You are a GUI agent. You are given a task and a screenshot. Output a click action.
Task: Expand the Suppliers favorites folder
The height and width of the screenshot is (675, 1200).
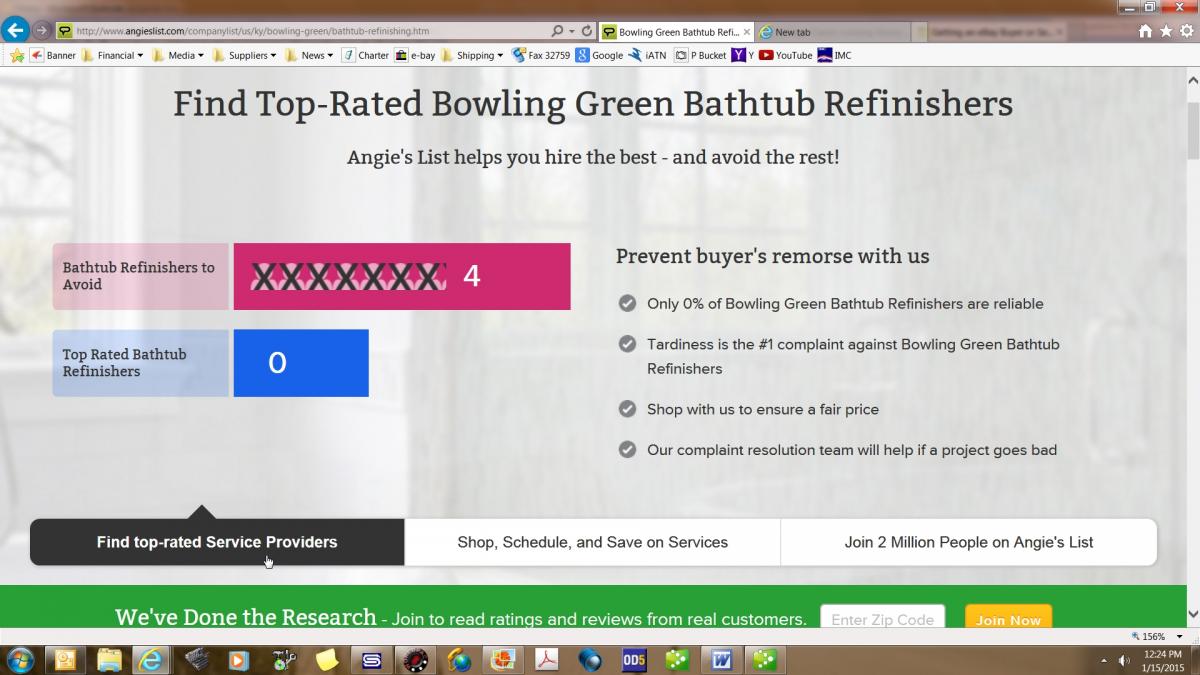pyautogui.click(x=245, y=55)
